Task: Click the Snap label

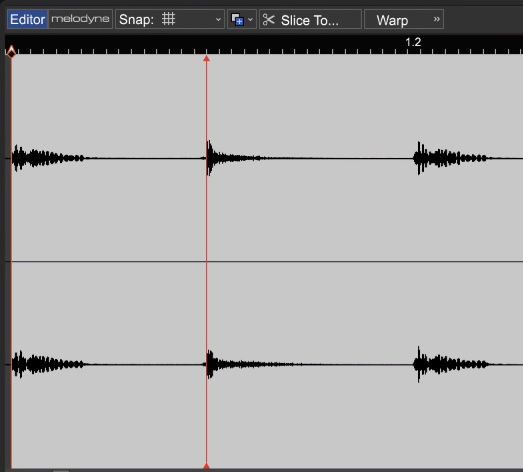Action: pos(136,19)
